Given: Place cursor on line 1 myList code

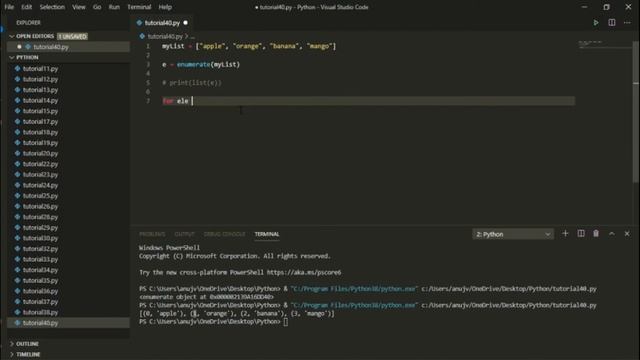Looking at the screenshot, I should click(x=249, y=47).
